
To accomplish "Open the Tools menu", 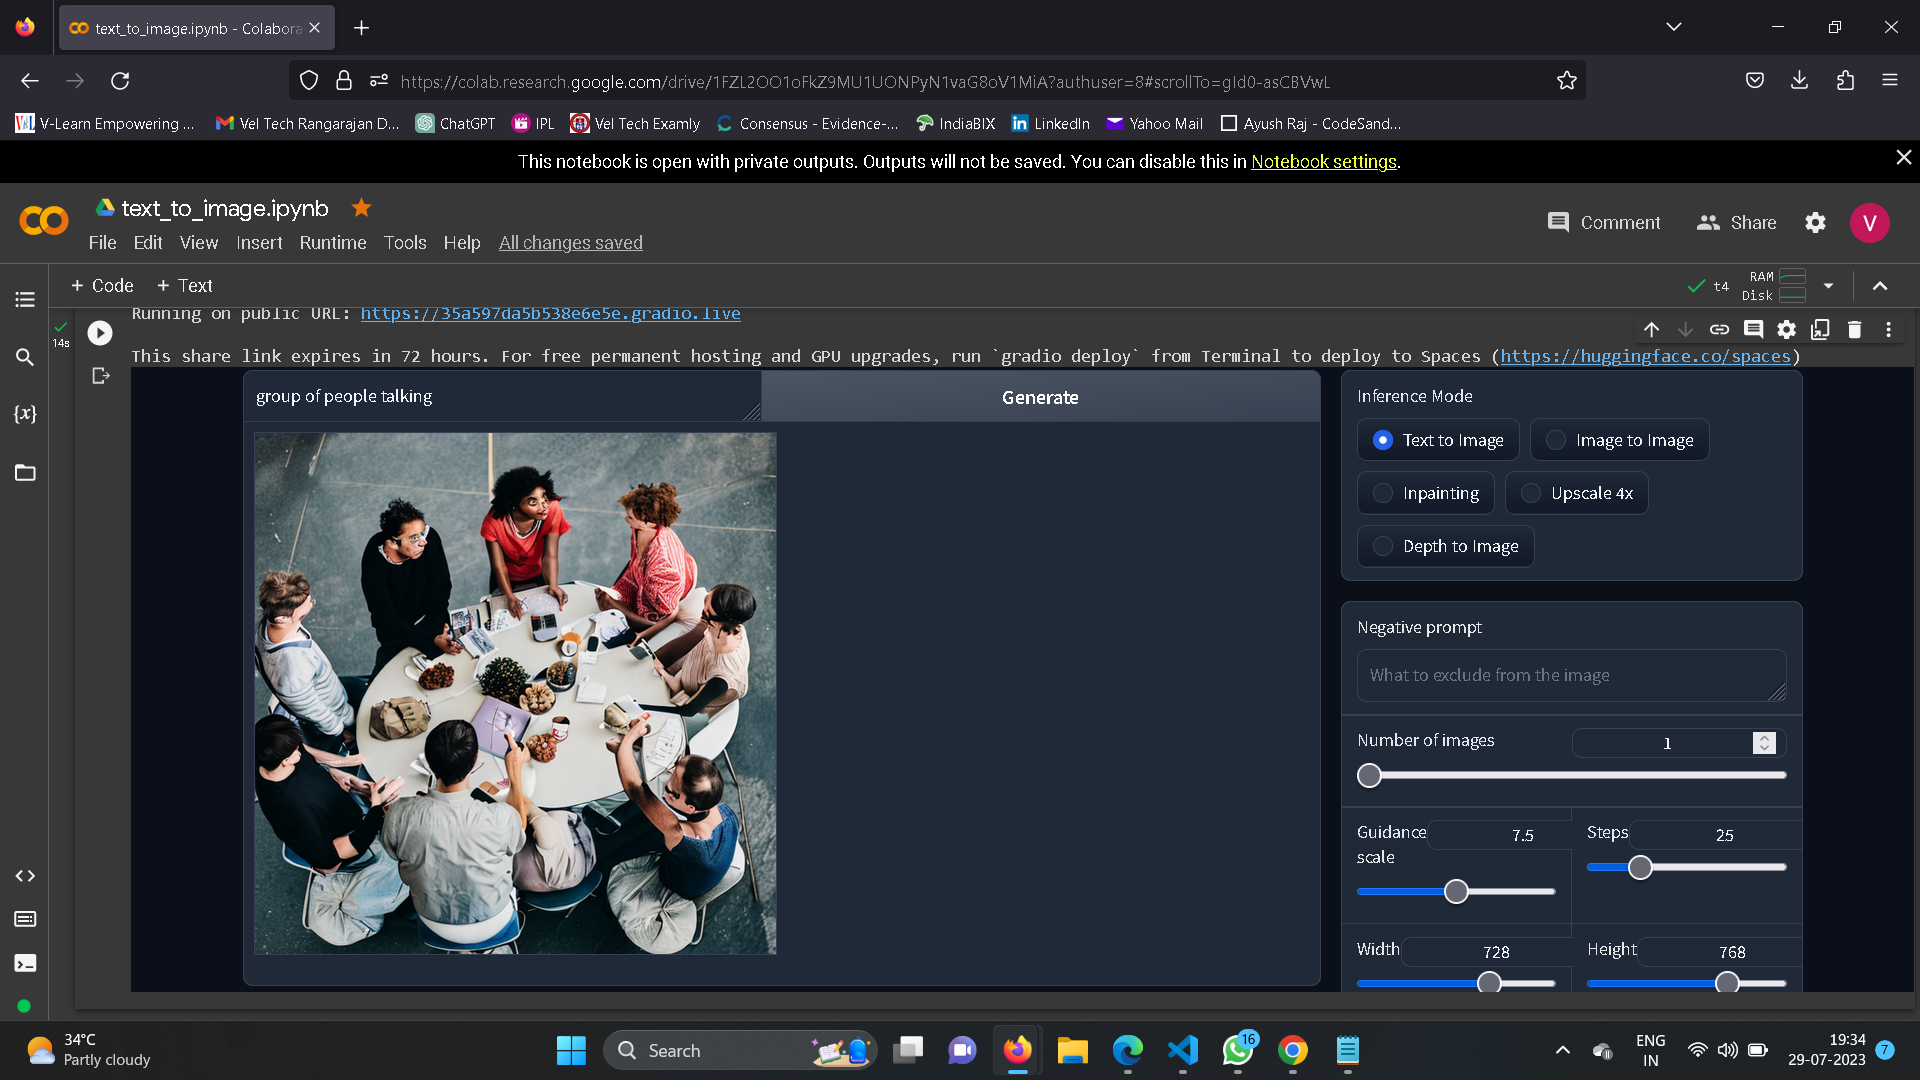I will [x=405, y=243].
